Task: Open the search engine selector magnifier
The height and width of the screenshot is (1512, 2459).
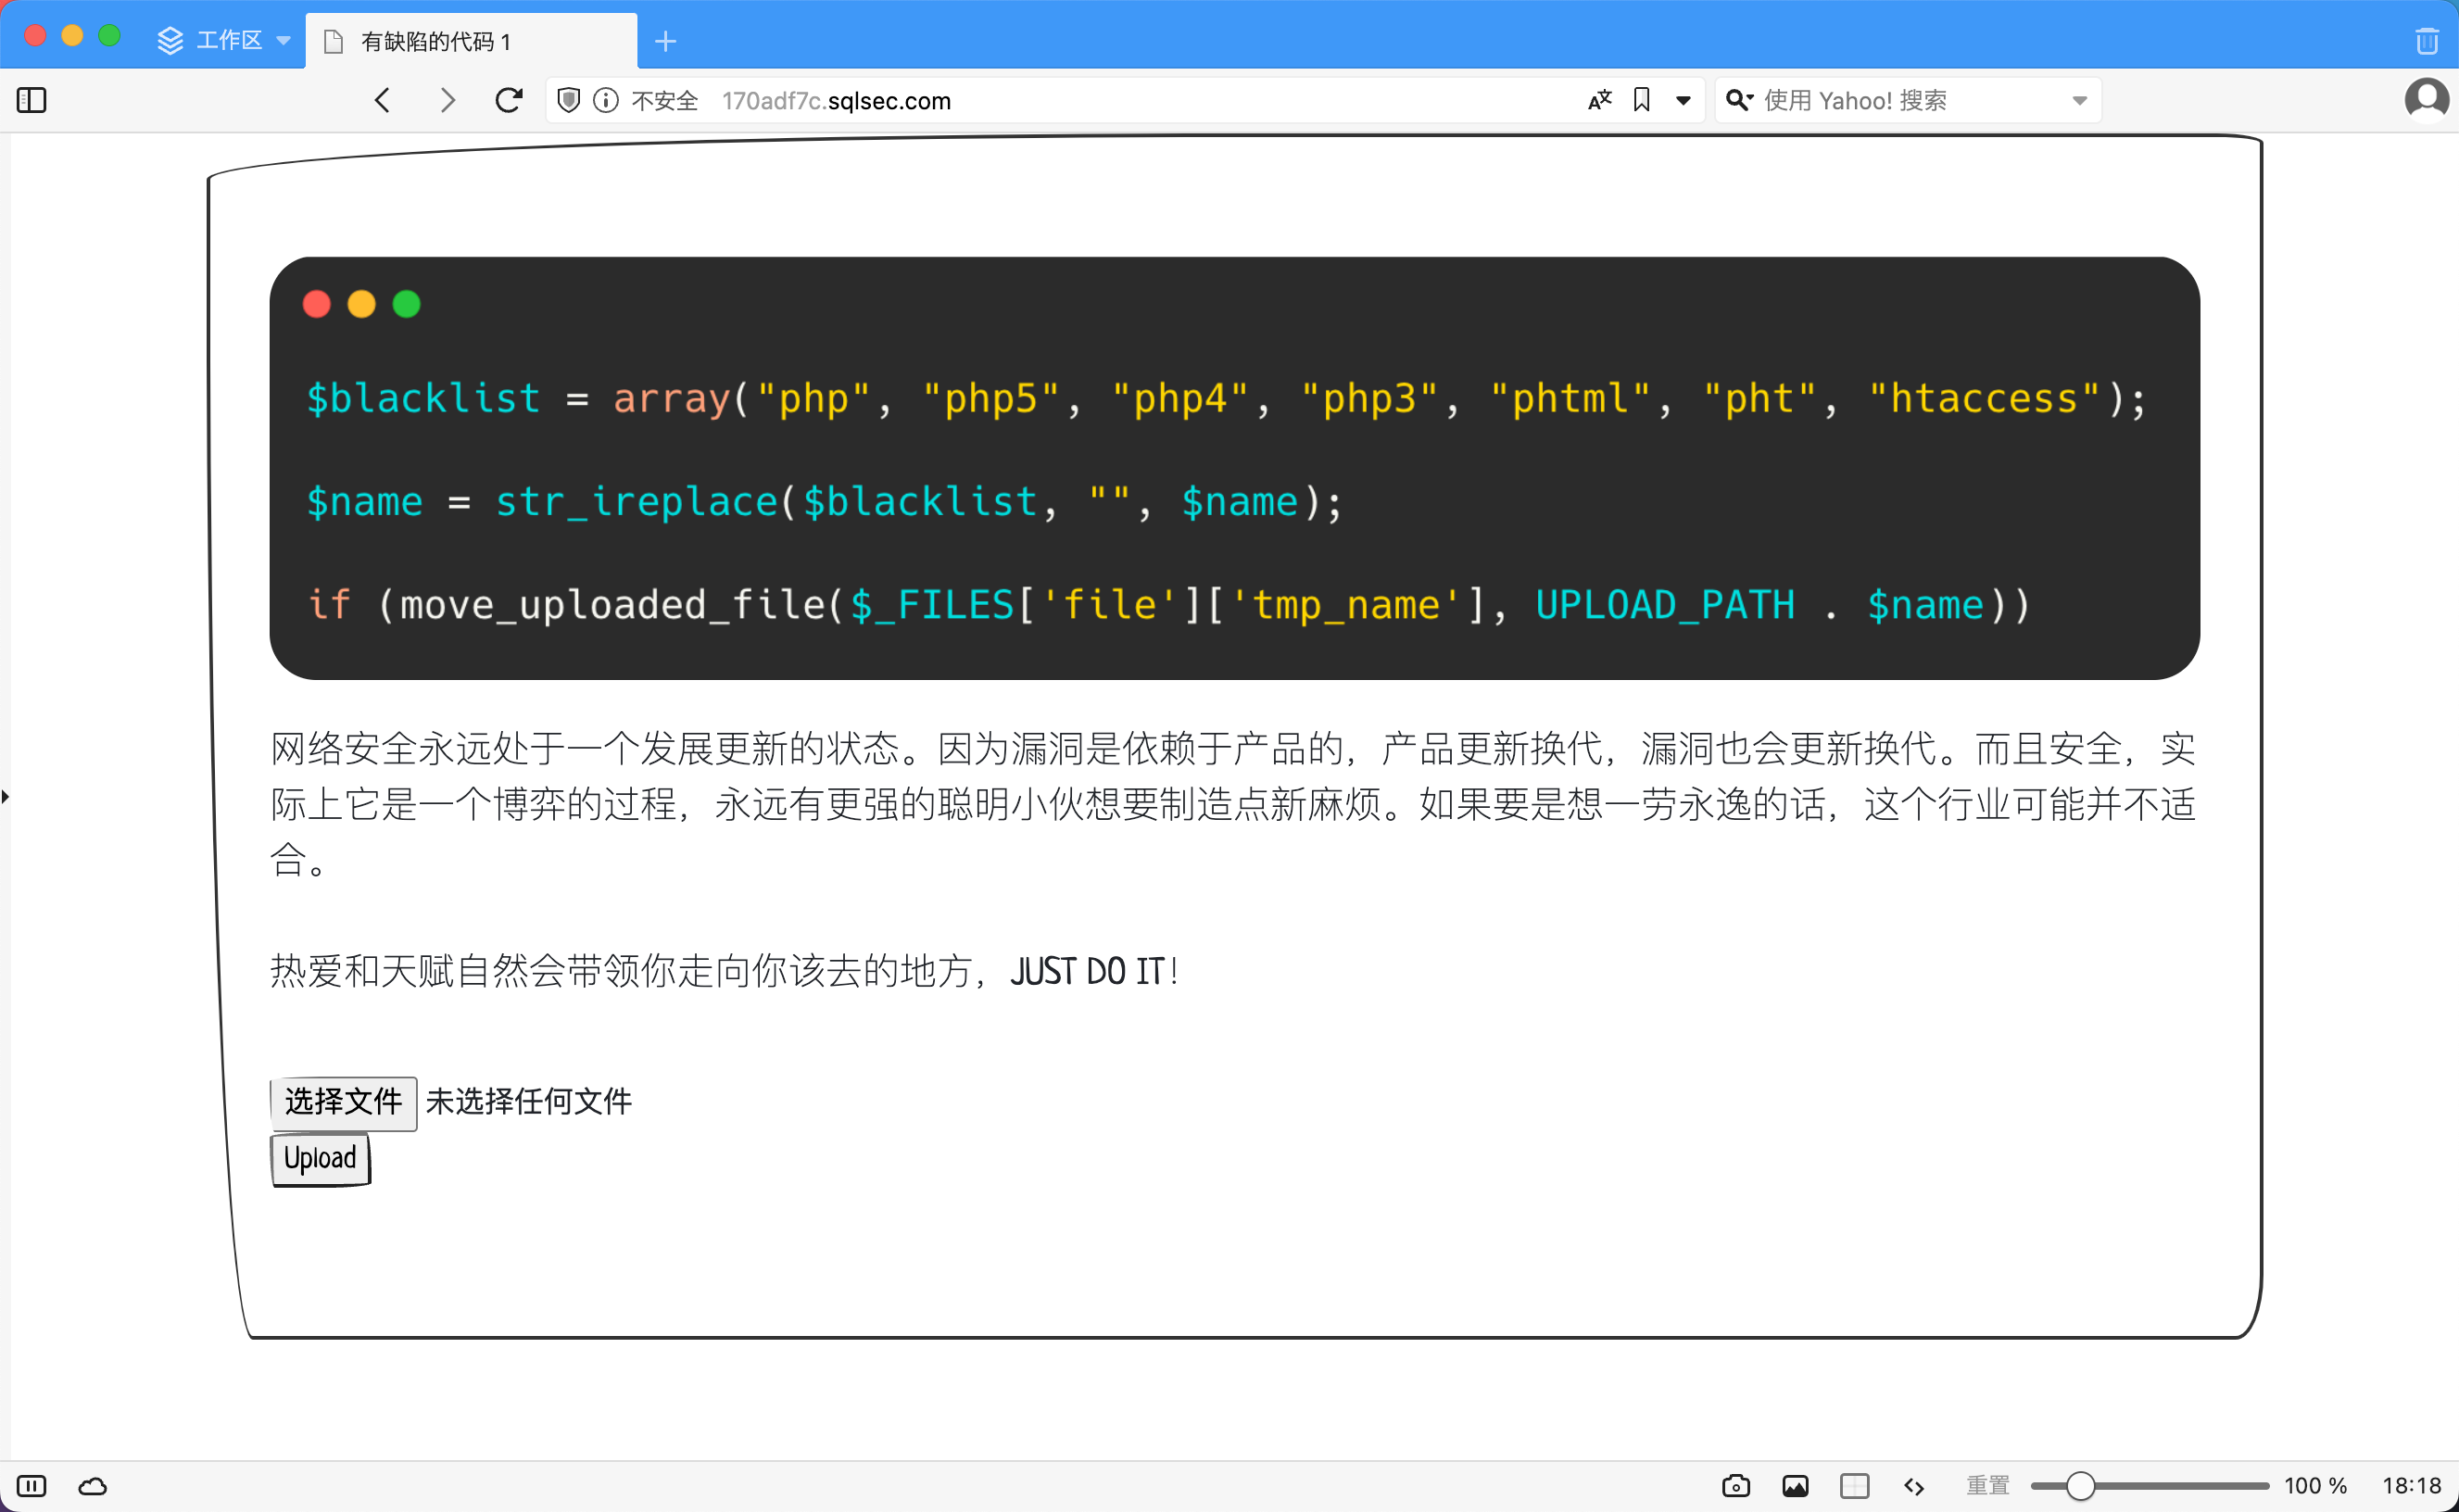Action: (x=1739, y=100)
